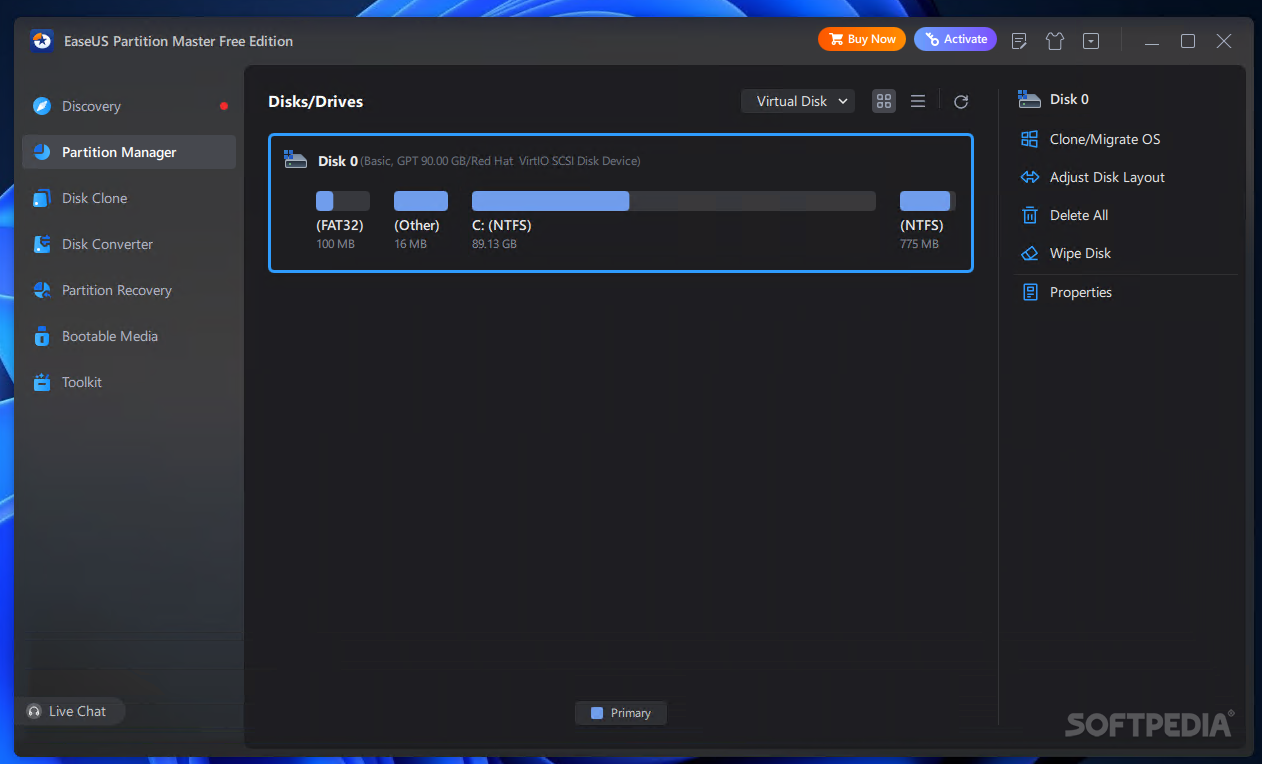This screenshot has height=764, width=1262.
Task: Click the Discovery compass icon
Action: (x=41, y=106)
